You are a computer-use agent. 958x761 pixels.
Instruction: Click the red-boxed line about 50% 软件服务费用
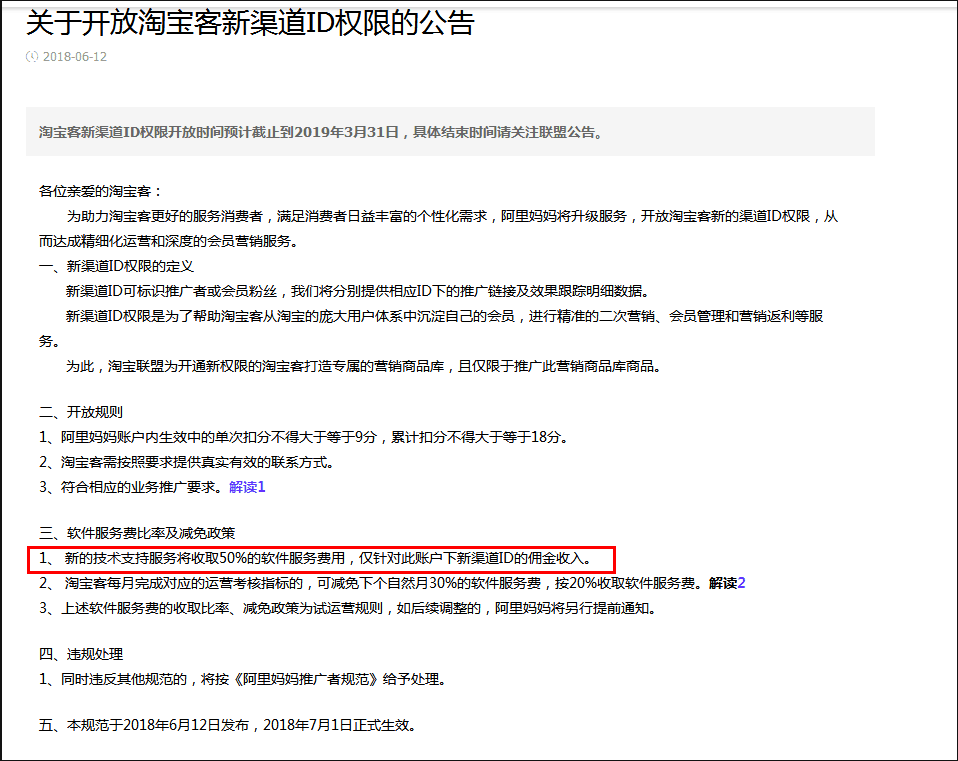(322, 558)
